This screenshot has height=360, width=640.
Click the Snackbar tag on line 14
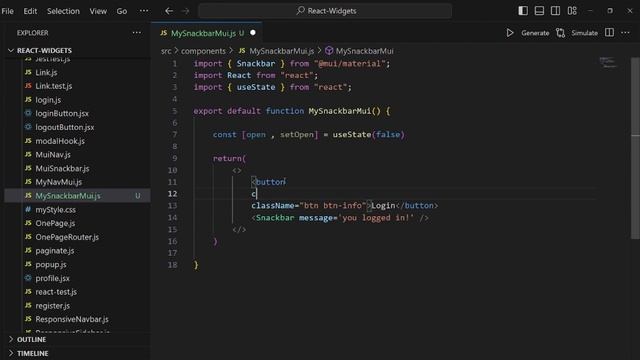tap(275, 218)
